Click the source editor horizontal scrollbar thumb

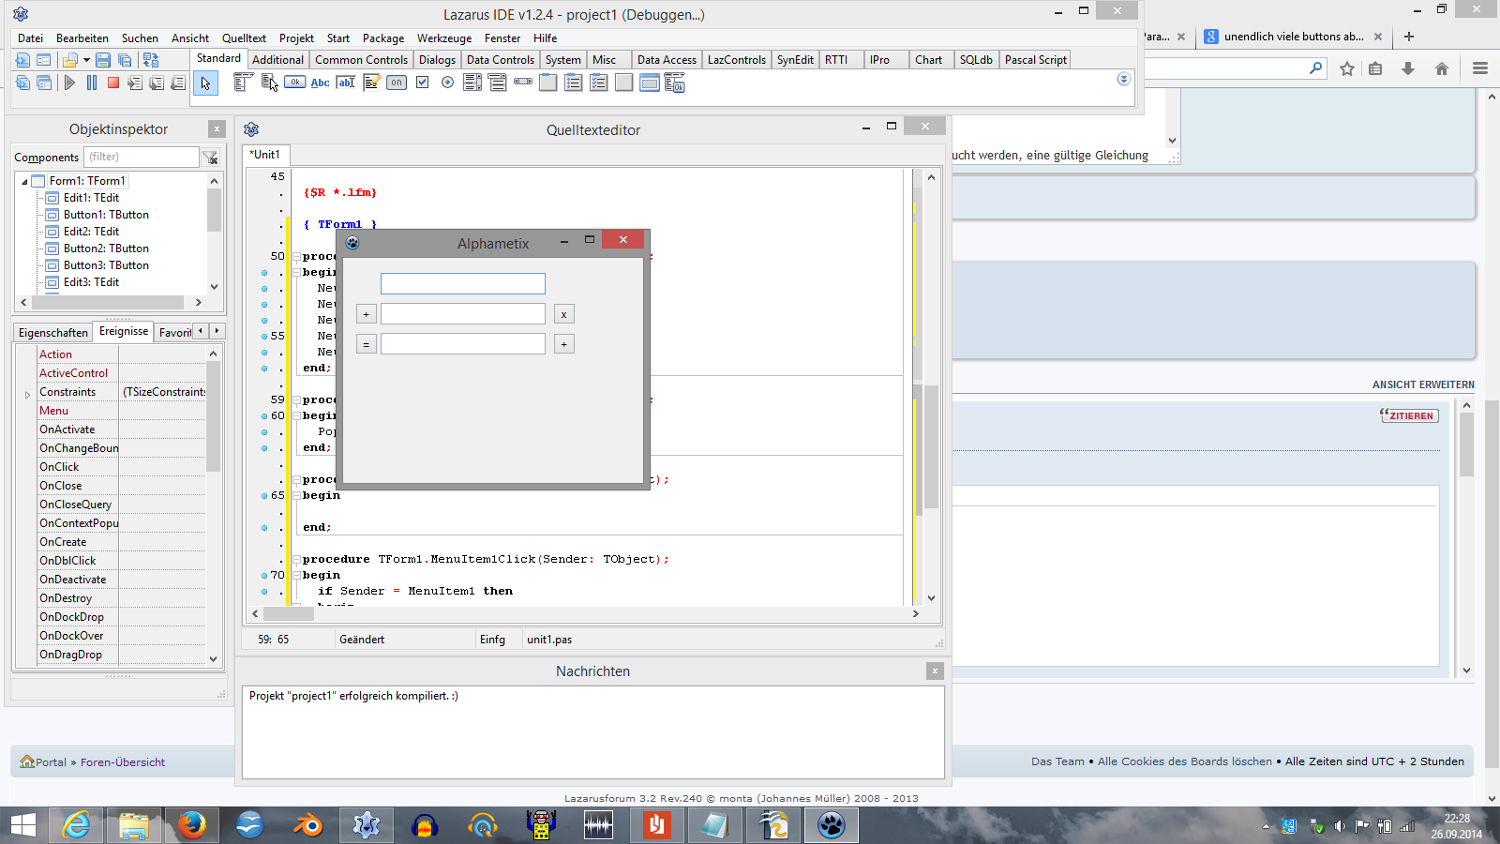288,614
